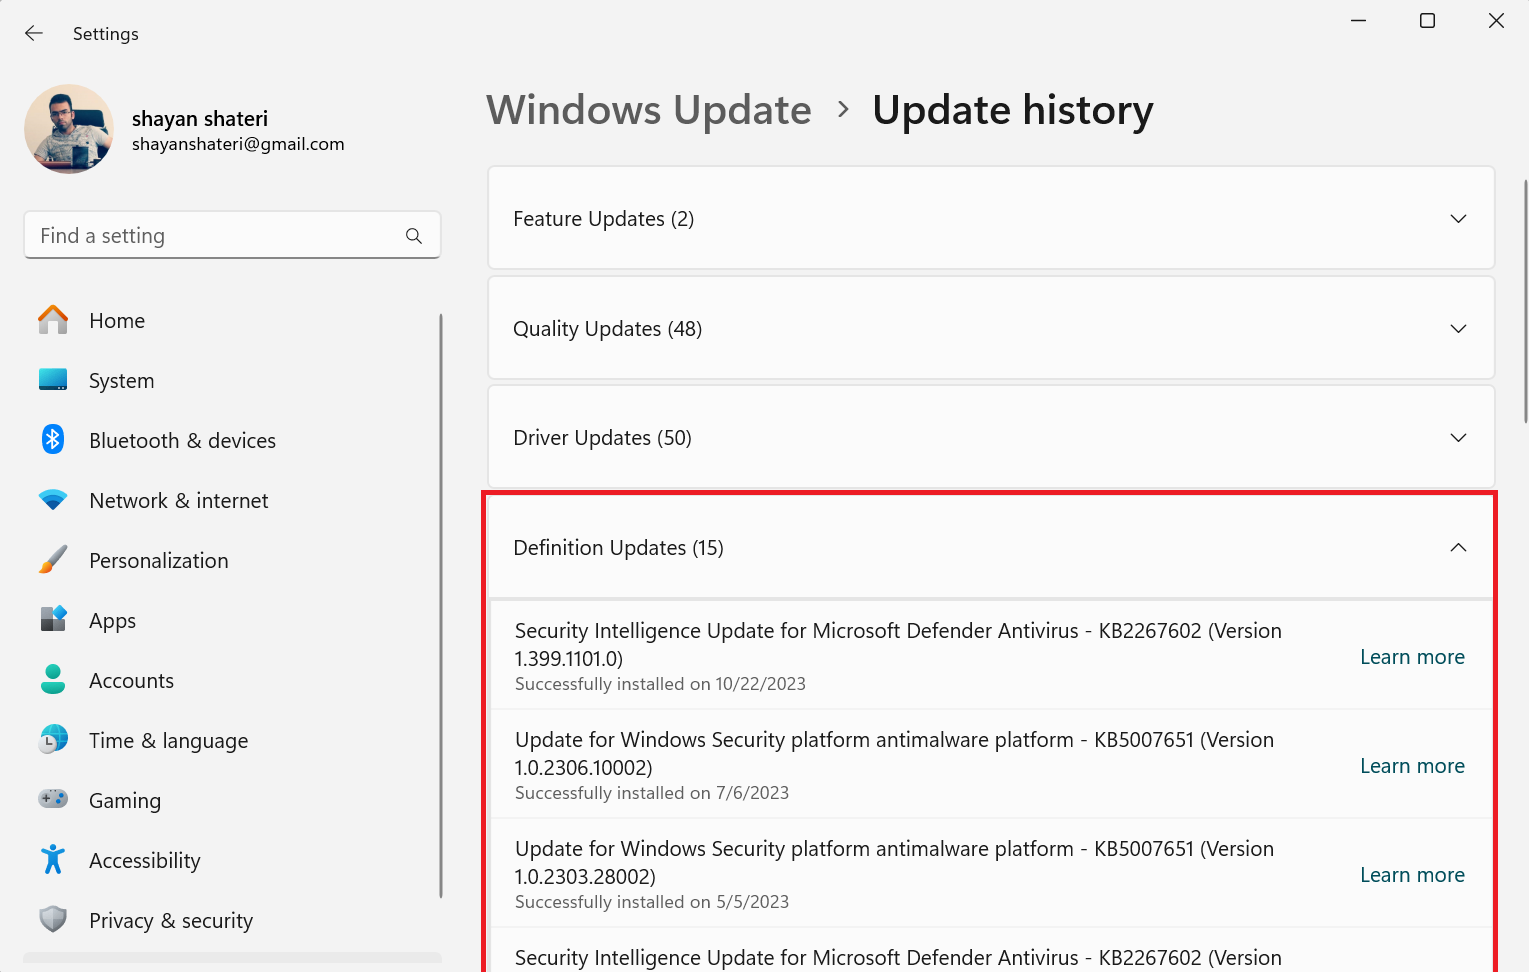Learn more about version 1.0.2306.10002 update
Screen dimensions: 1529x972
[x=1412, y=766]
